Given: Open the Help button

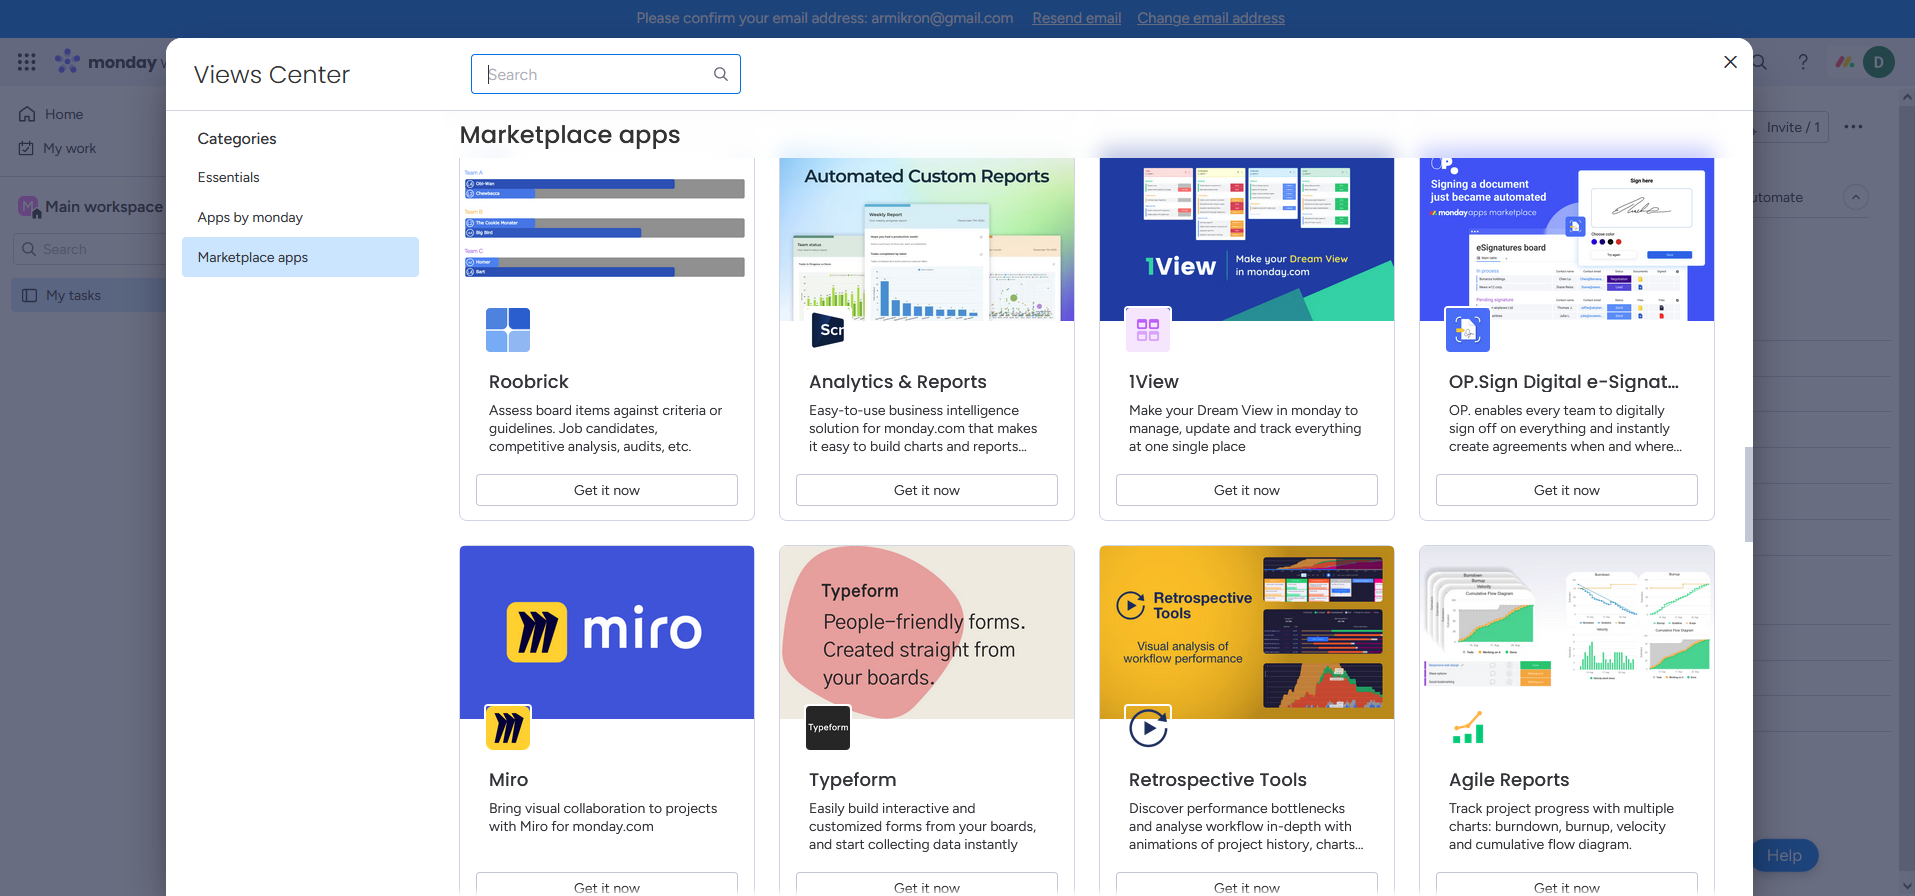Looking at the screenshot, I should 1785,855.
